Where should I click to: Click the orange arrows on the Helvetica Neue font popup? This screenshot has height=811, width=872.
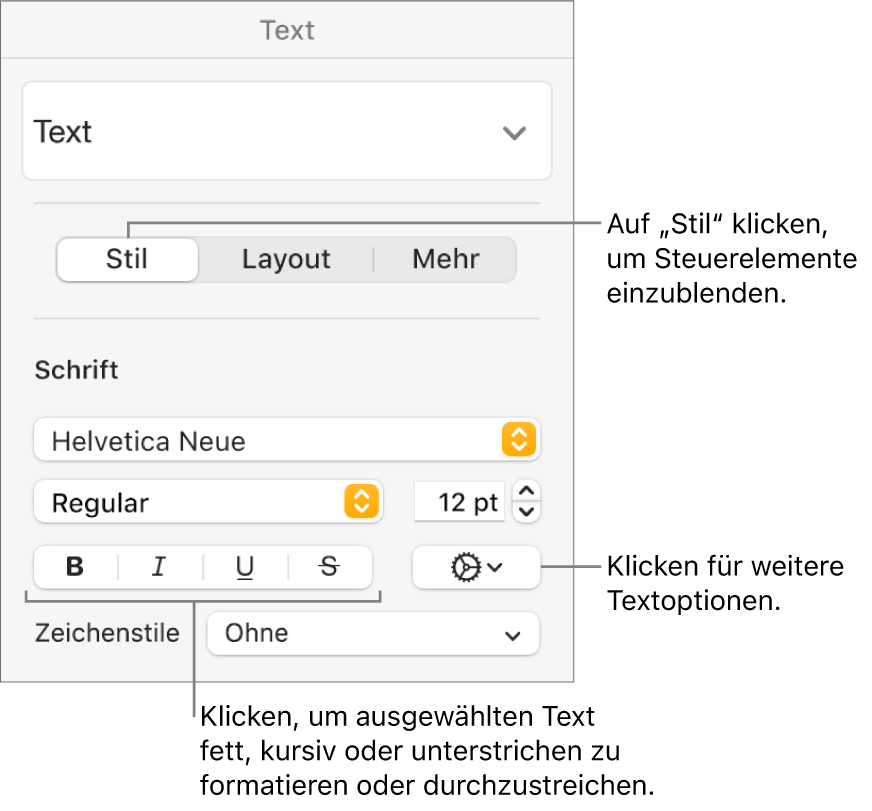click(520, 440)
